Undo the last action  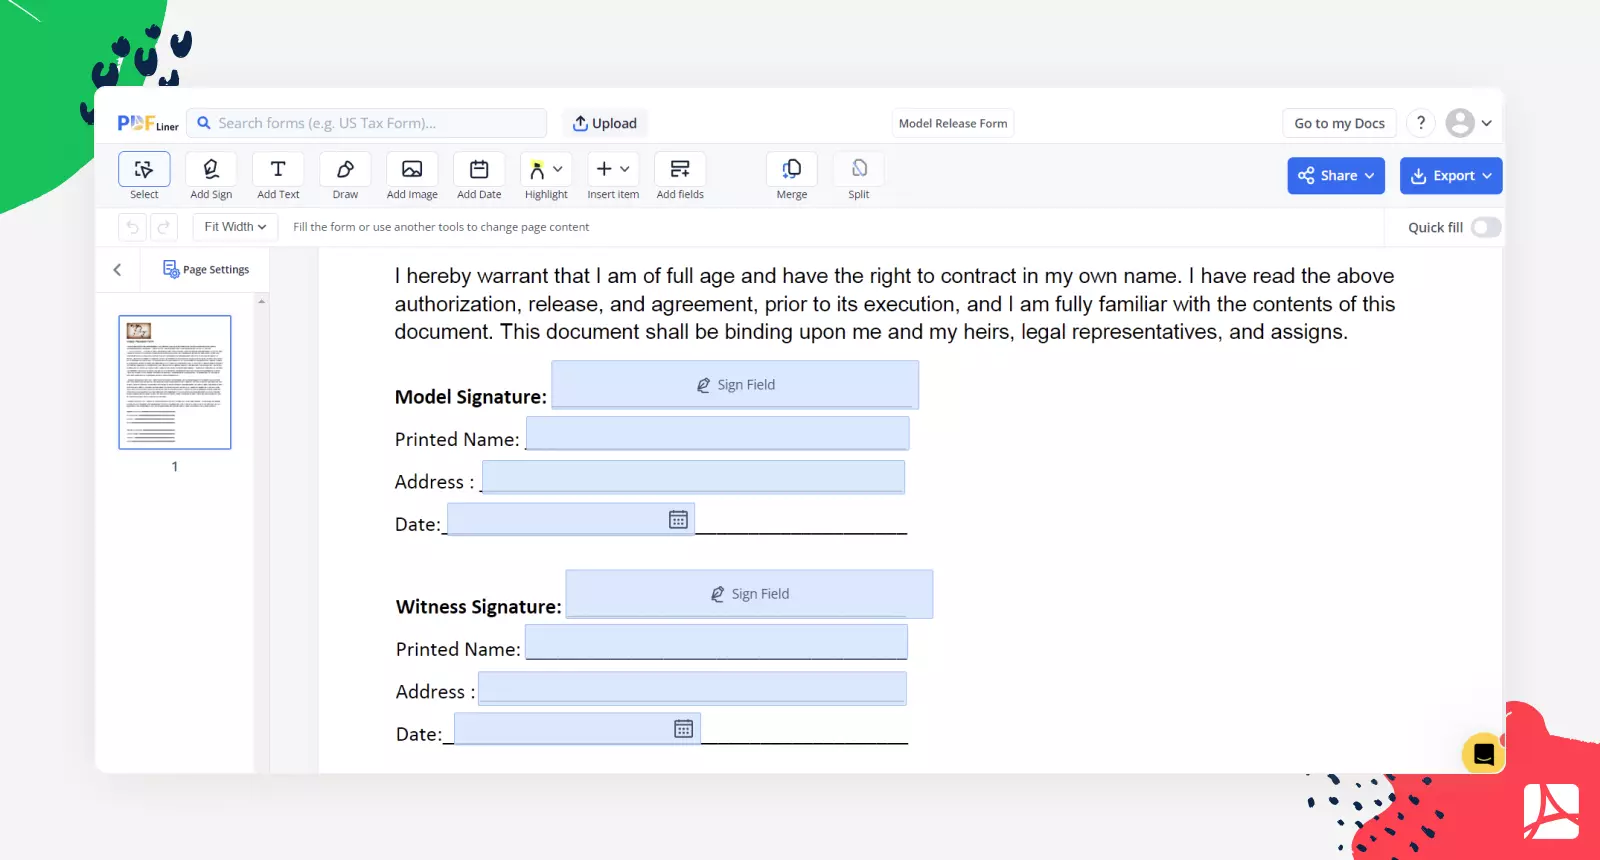point(132,227)
